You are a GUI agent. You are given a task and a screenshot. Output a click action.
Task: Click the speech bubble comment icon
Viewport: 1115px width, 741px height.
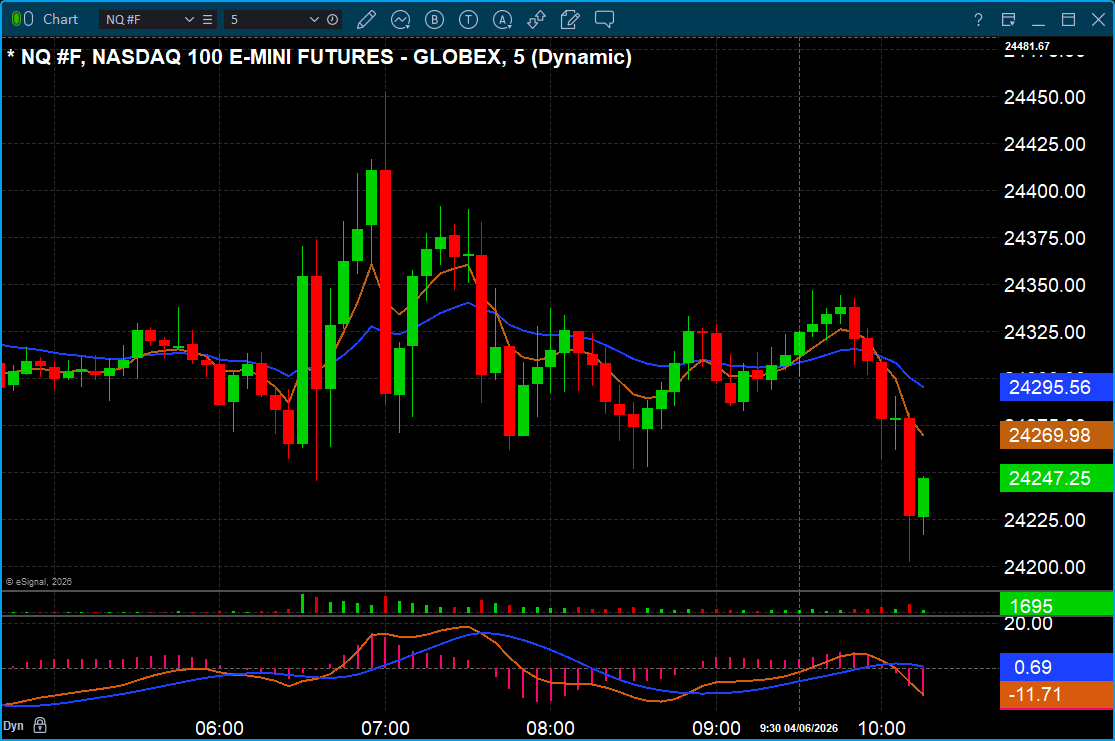[x=604, y=19]
